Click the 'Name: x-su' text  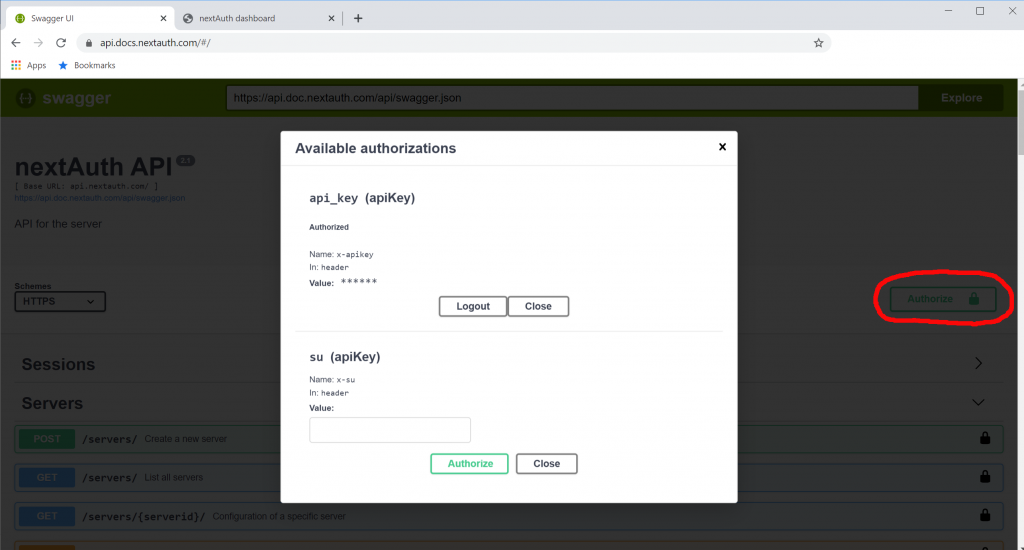point(332,380)
